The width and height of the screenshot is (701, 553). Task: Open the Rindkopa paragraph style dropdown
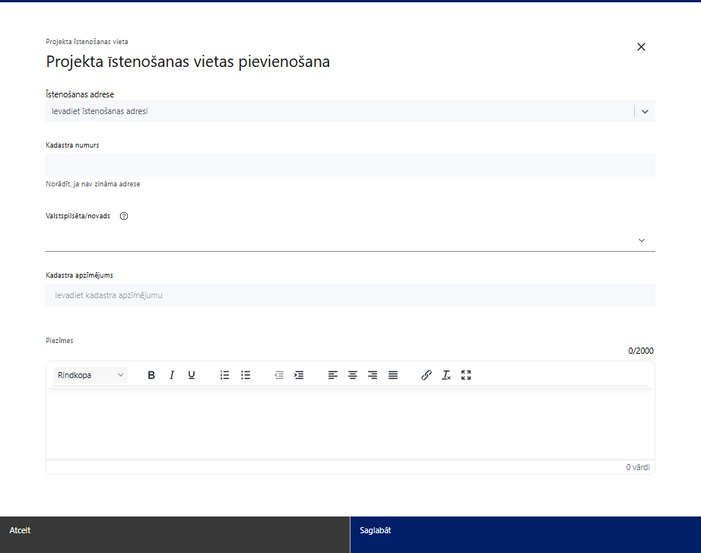click(90, 375)
